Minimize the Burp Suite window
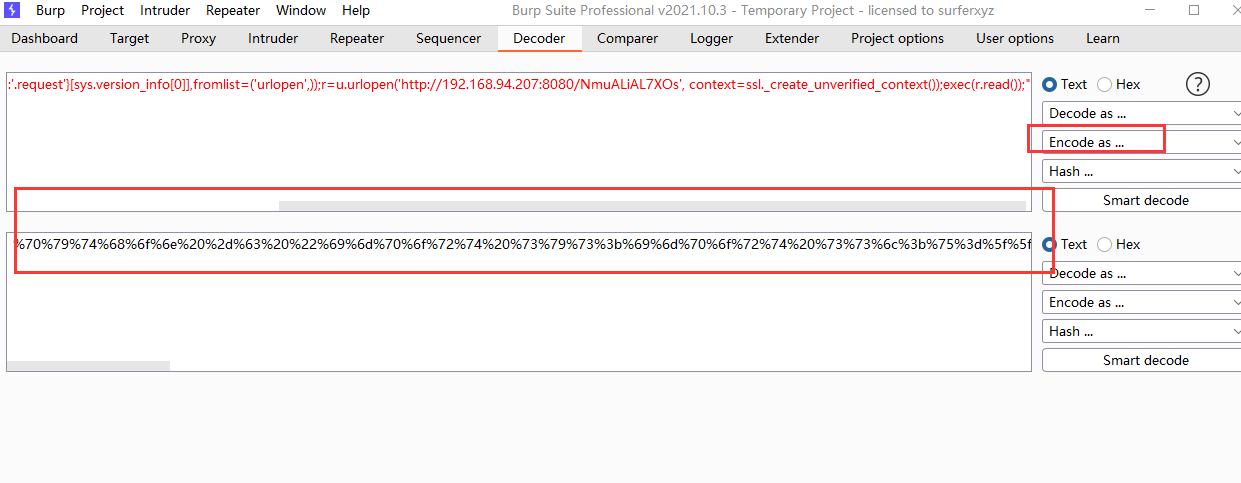 [x=1151, y=10]
